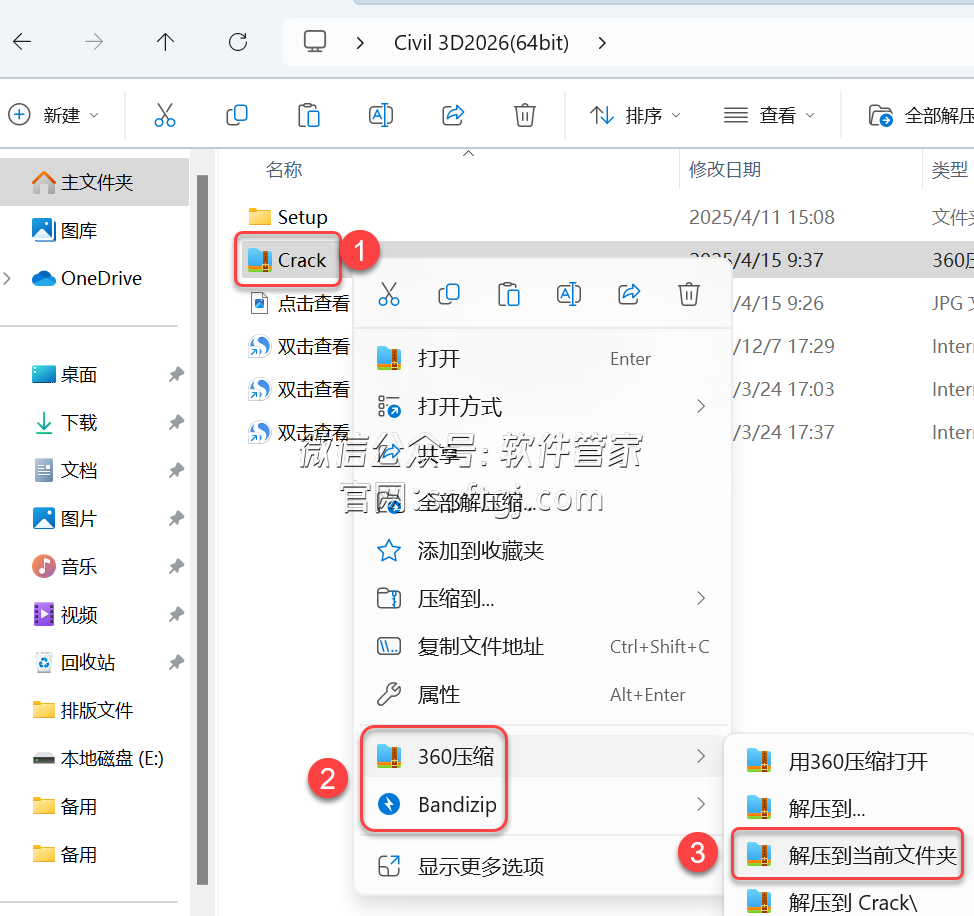This screenshot has height=916, width=974.
Task: Choose 复制文件地址 in context menu
Action: pyautogui.click(x=544, y=646)
